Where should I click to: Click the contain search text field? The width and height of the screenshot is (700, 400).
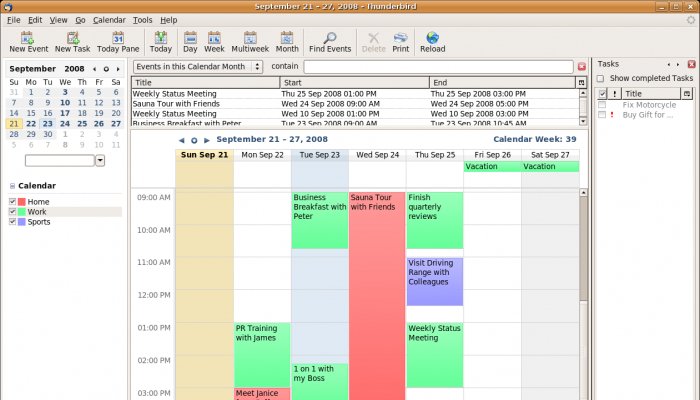(x=438, y=67)
